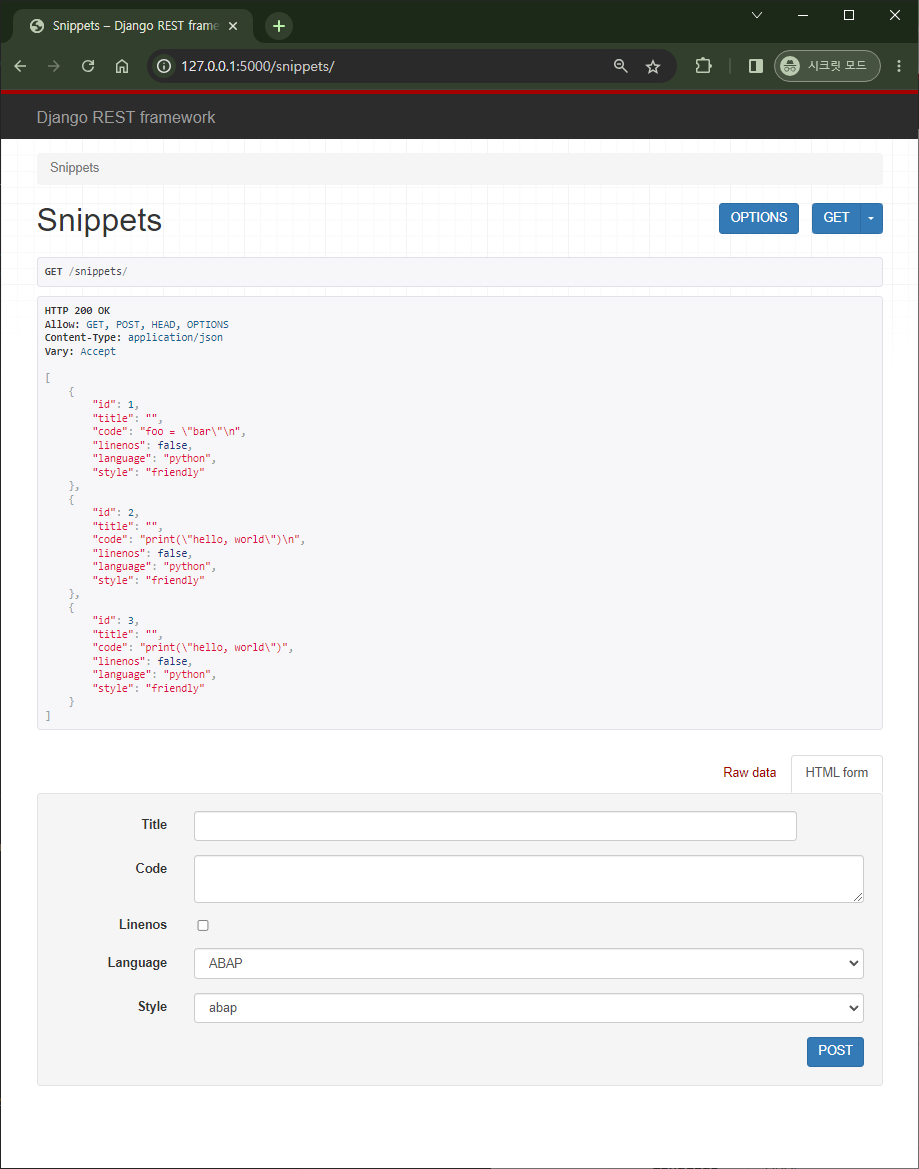Screen dimensions: 919x1169
Task: Bookmark this page with the star icon
Action: (653, 66)
